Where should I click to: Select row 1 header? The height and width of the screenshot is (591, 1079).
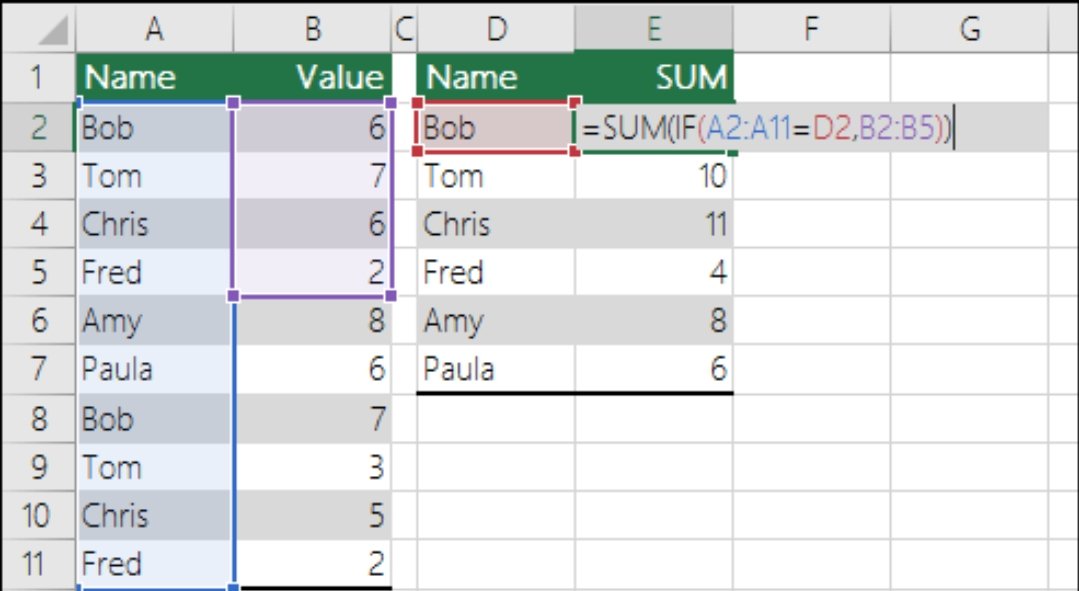37,78
